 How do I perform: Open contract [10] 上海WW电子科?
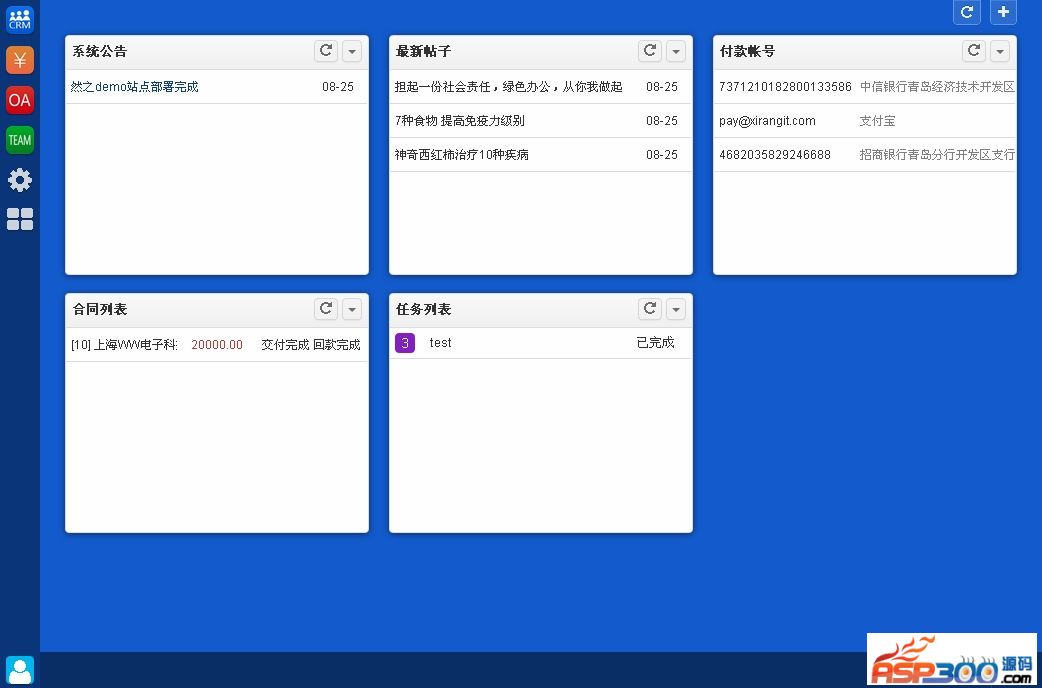tap(124, 344)
